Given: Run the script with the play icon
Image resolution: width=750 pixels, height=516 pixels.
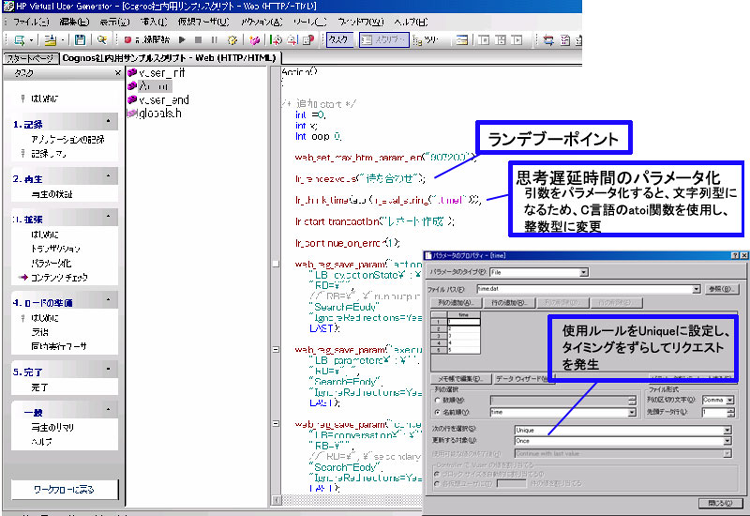Looking at the screenshot, I should (x=182, y=40).
